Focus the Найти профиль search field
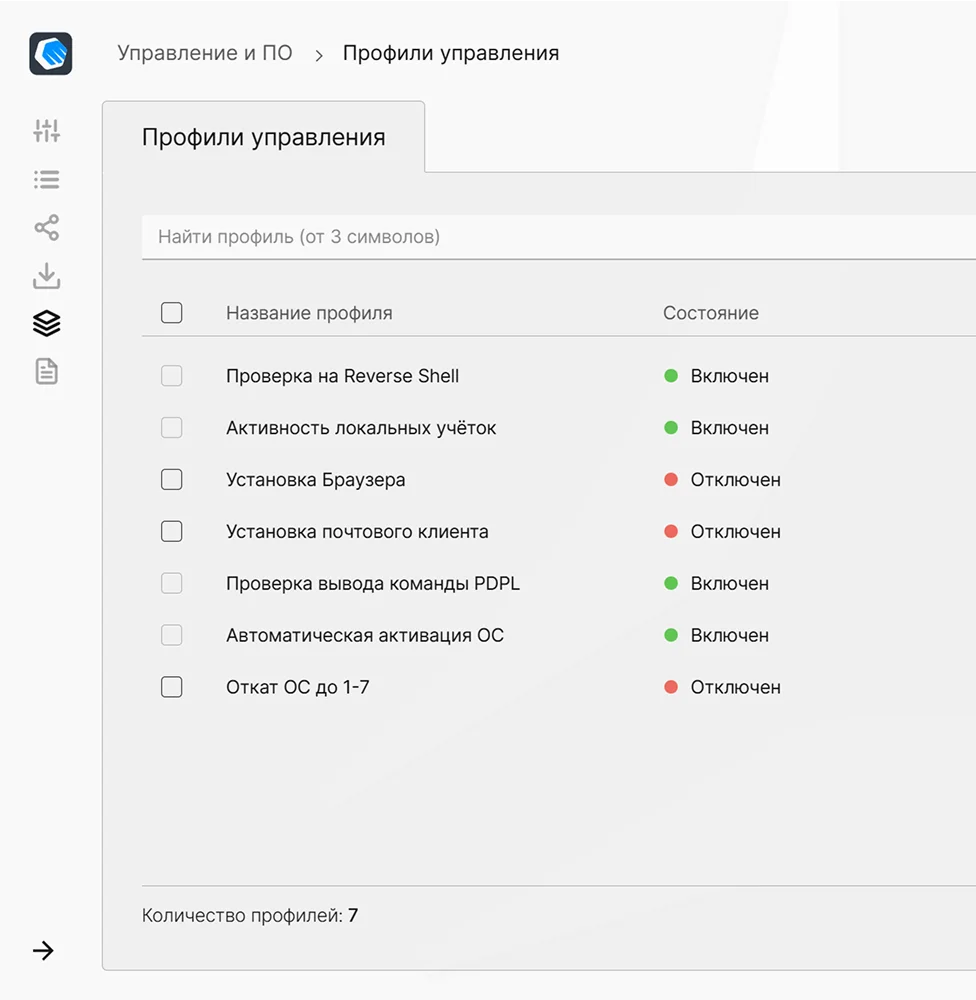 click(x=559, y=237)
